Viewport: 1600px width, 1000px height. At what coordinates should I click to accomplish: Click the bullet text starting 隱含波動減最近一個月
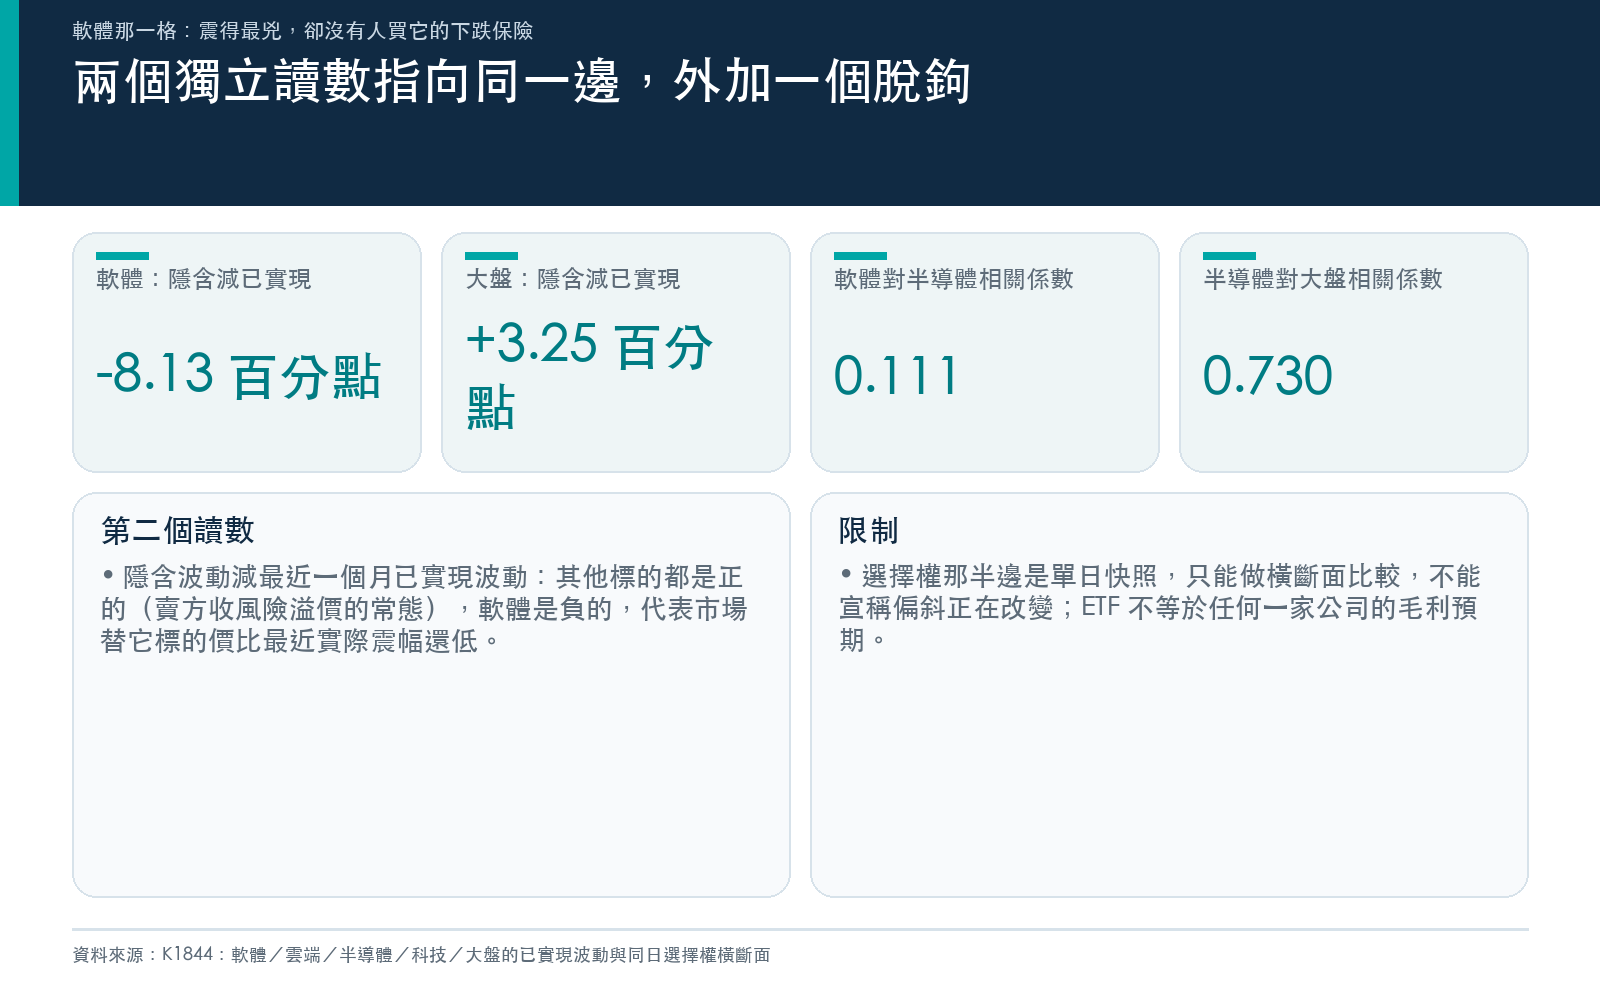[x=424, y=609]
